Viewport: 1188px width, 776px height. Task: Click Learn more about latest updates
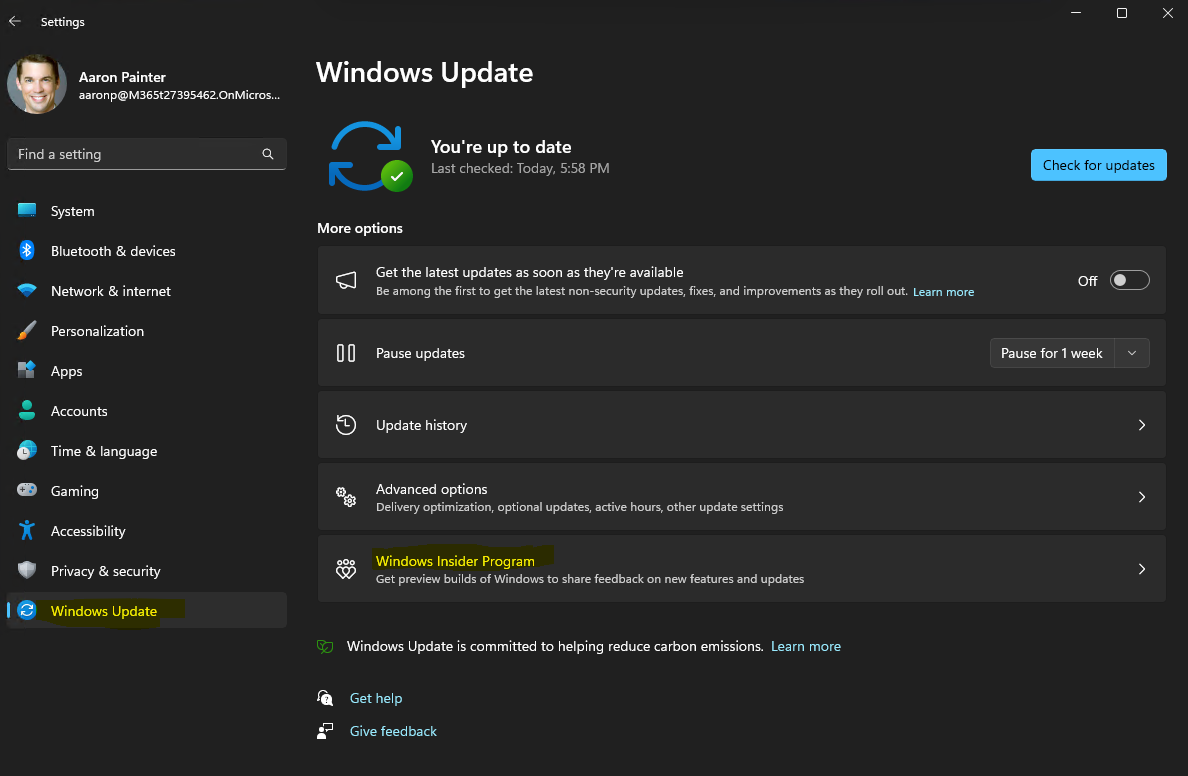click(943, 292)
